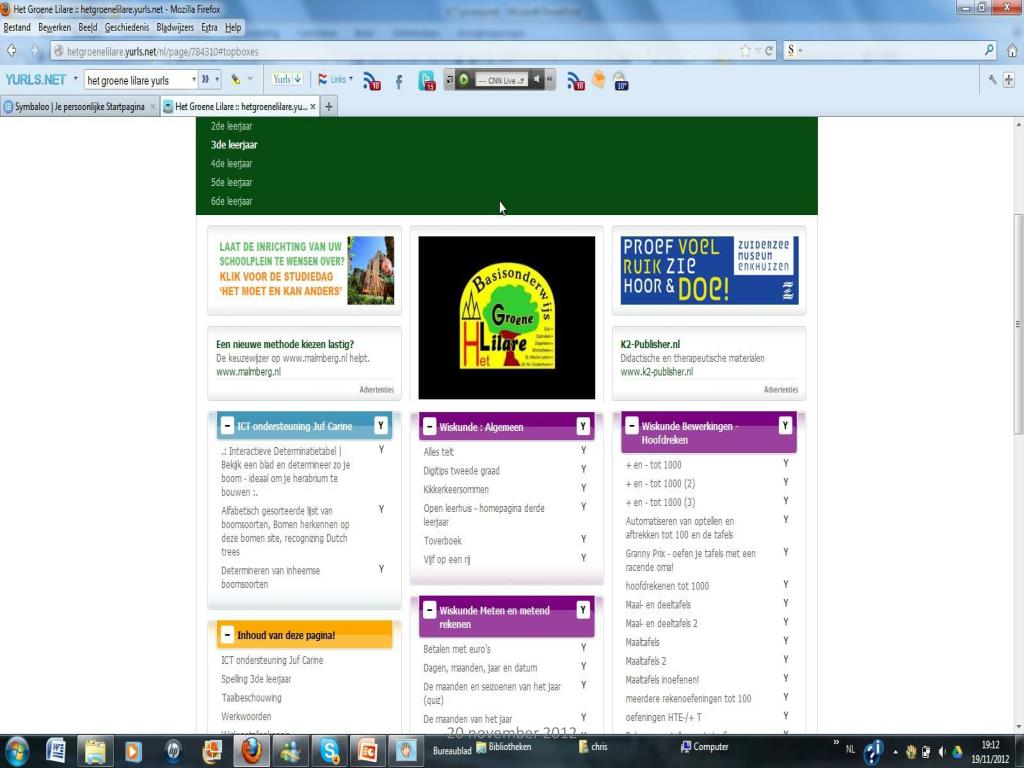Open Windows Explorer from taskbar

click(x=95, y=751)
